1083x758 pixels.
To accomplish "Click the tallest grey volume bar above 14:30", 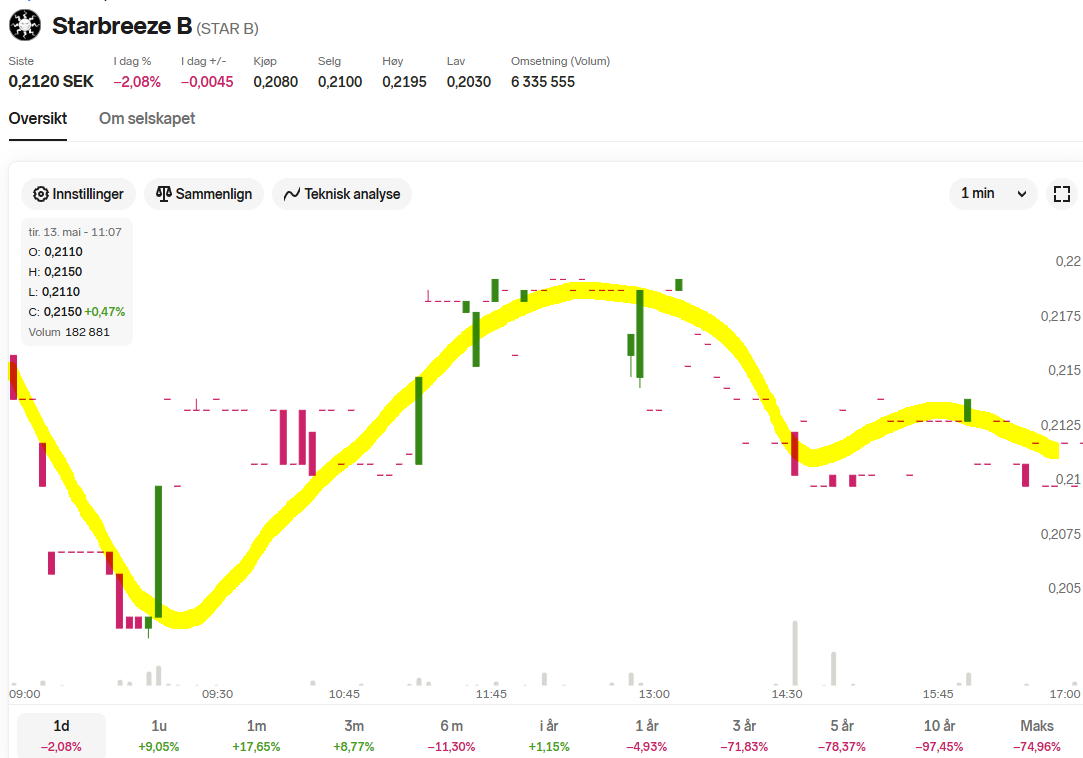I will 795,653.
